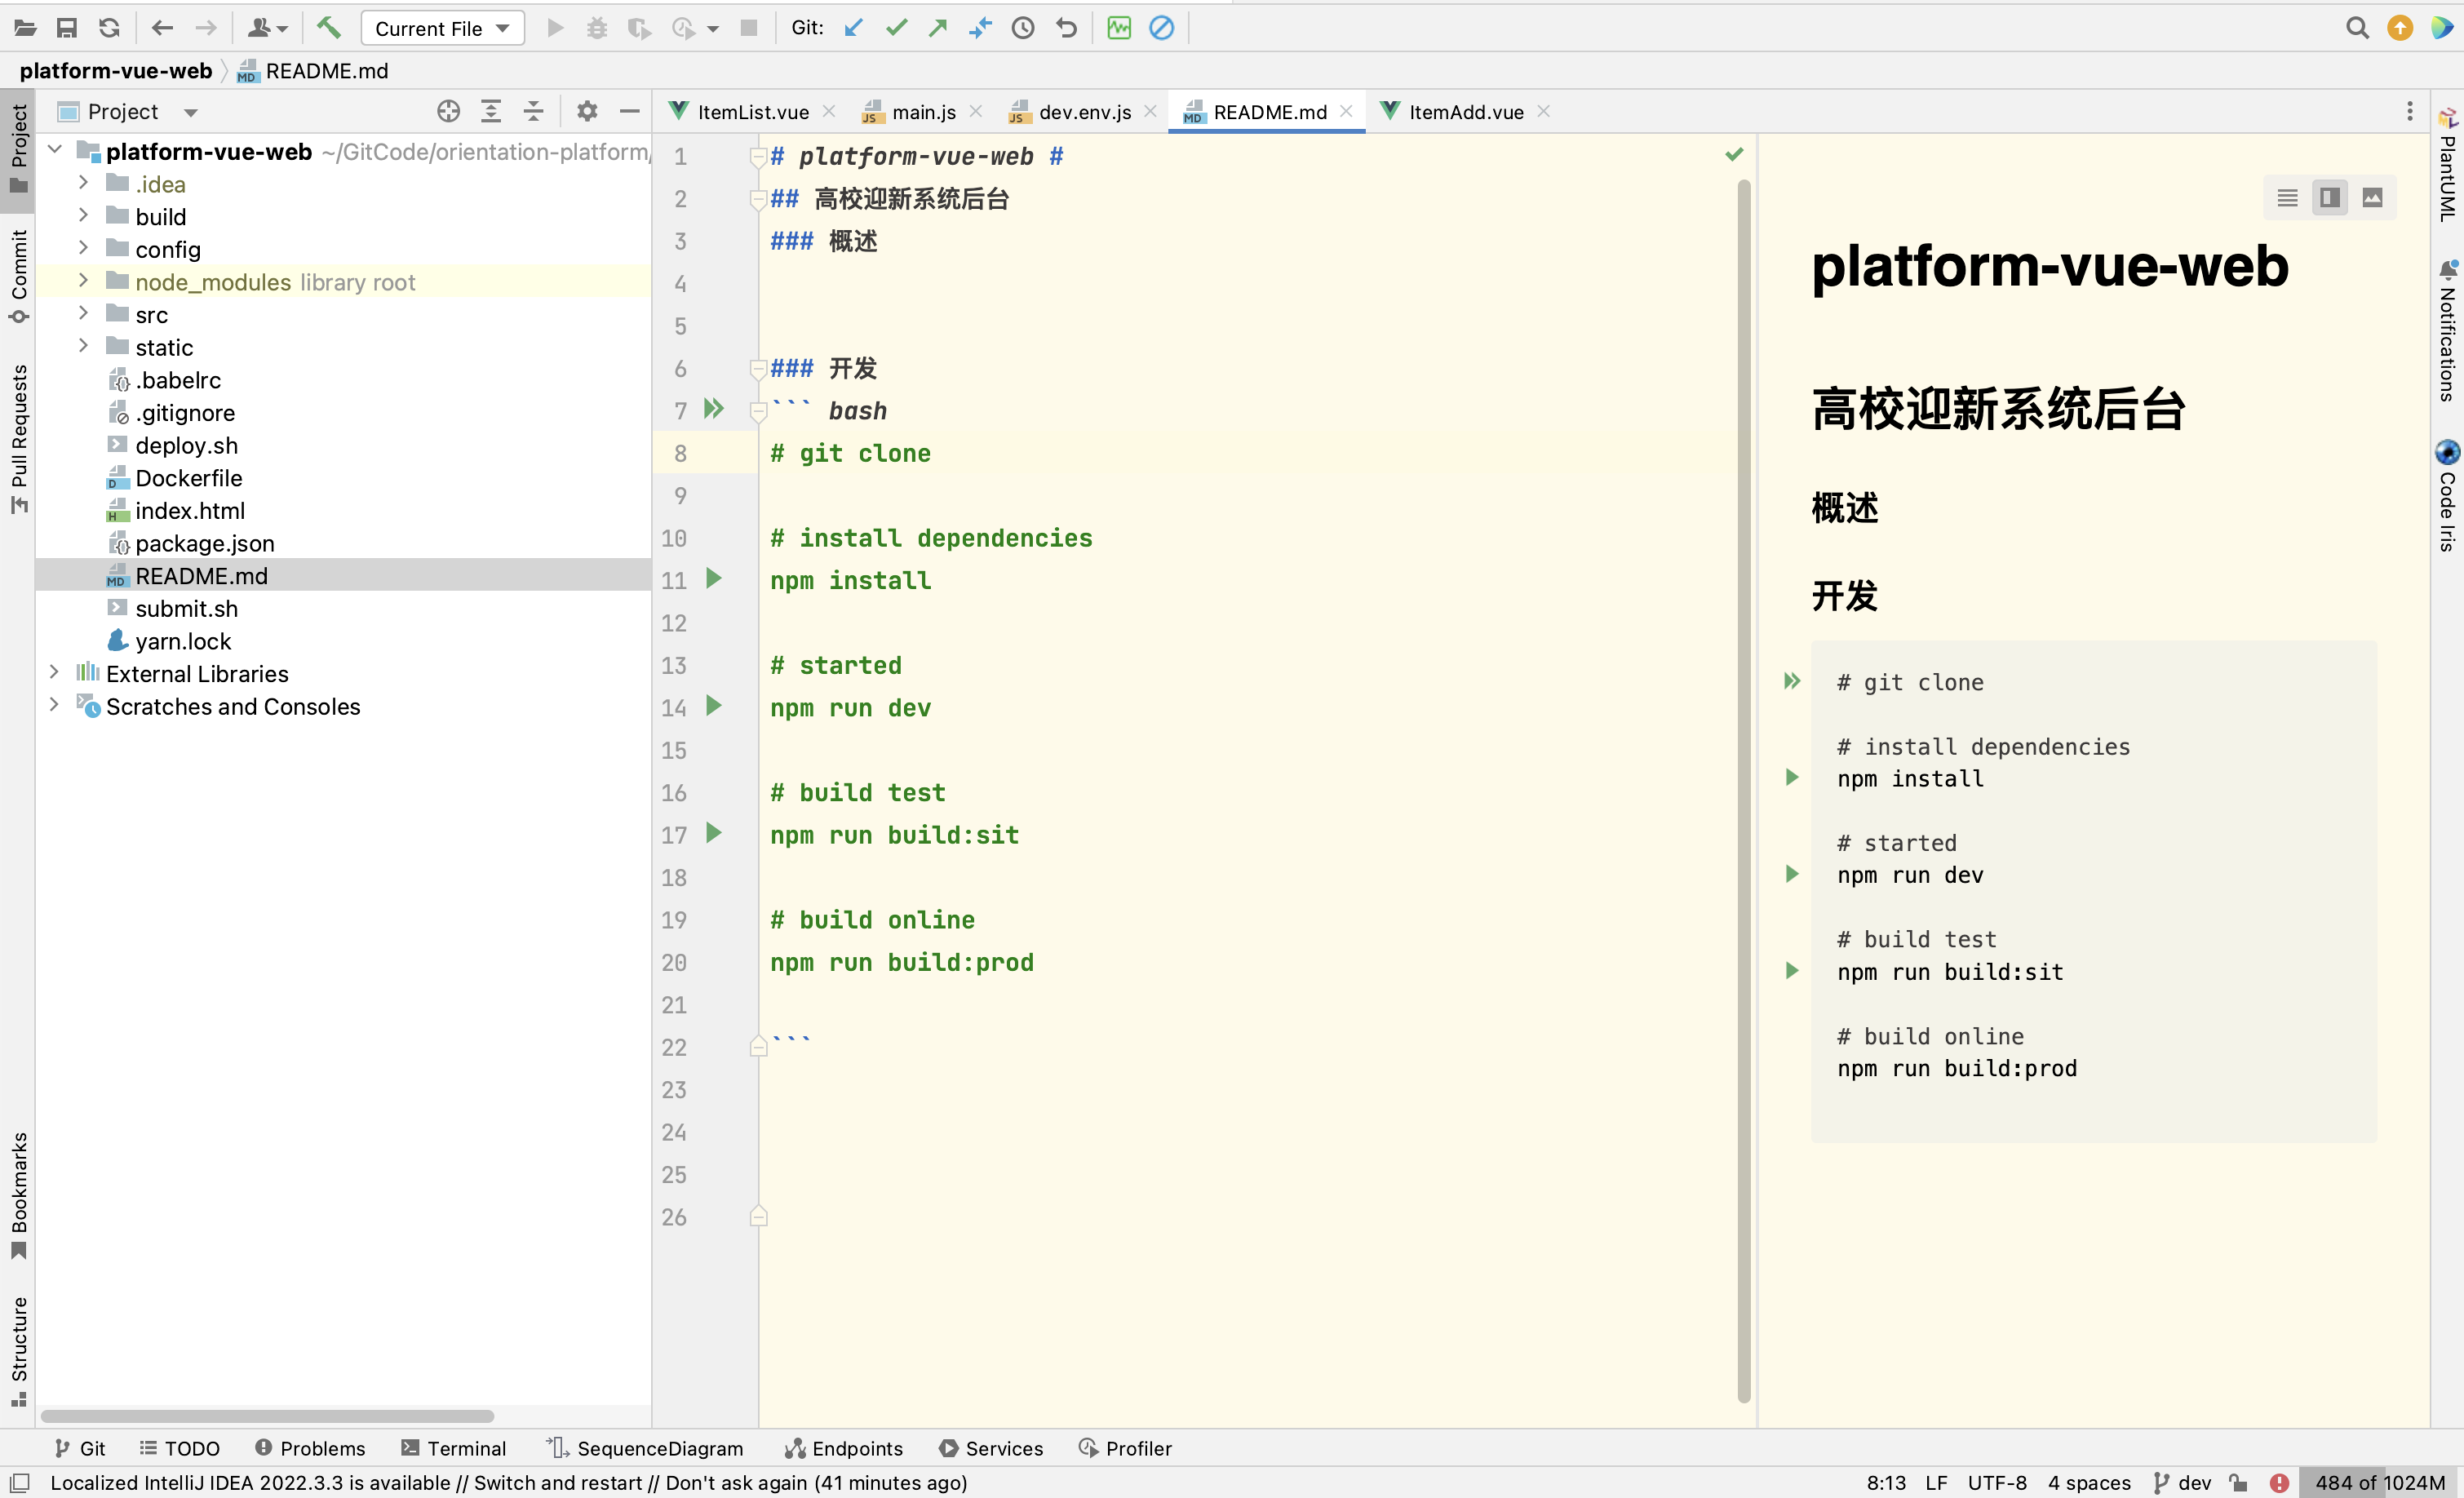Click the Open folder icon in toolbar
2464x1498 pixels.
point(25,28)
